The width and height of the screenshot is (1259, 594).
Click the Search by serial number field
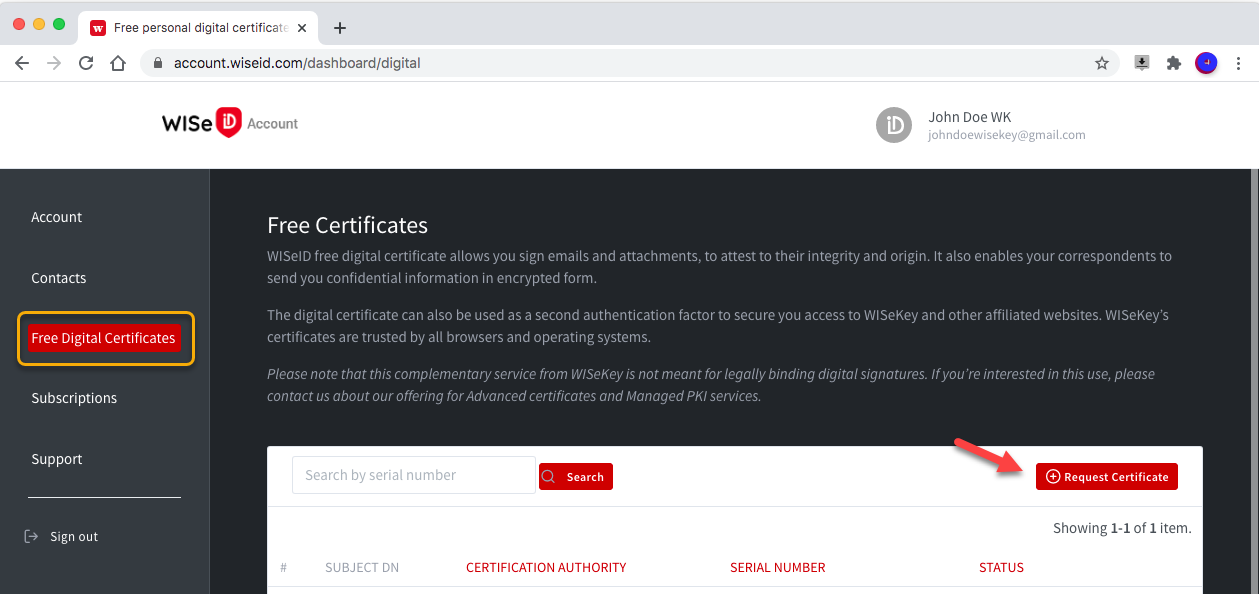[414, 475]
